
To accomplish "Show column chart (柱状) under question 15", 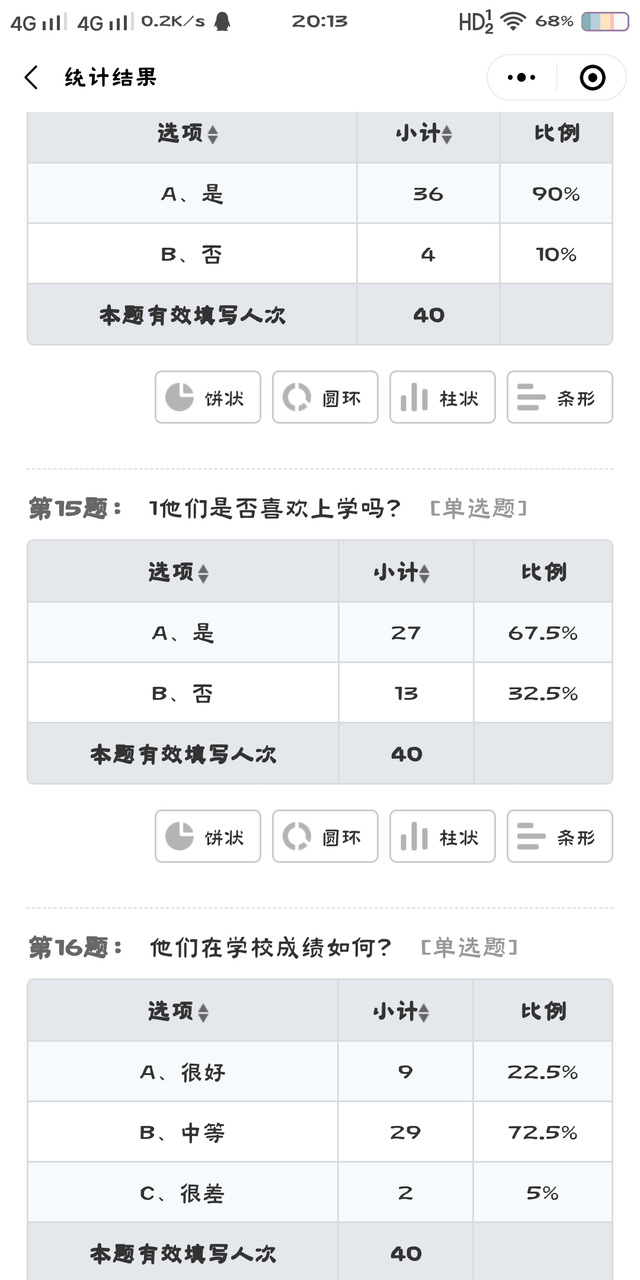I will 442,836.
